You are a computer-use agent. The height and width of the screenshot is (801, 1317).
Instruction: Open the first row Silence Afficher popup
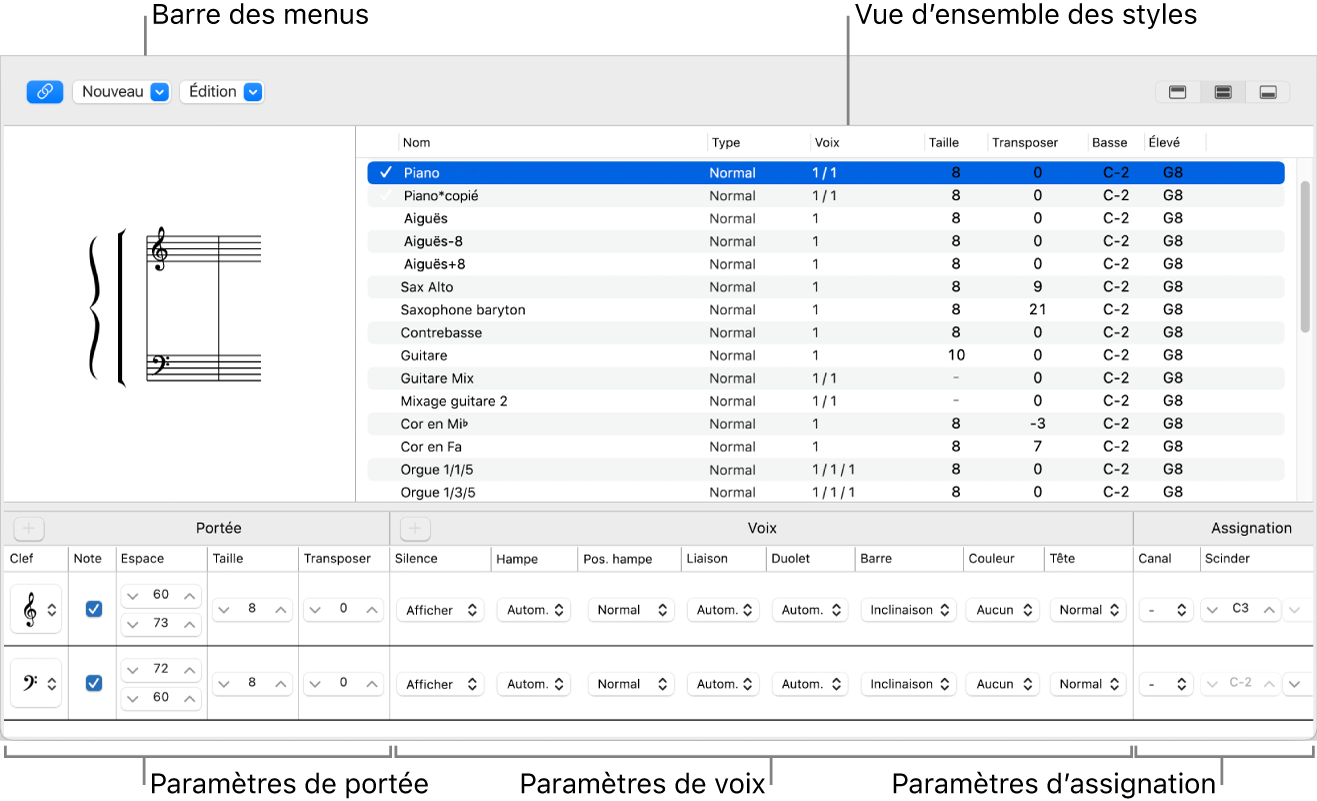click(x=440, y=610)
